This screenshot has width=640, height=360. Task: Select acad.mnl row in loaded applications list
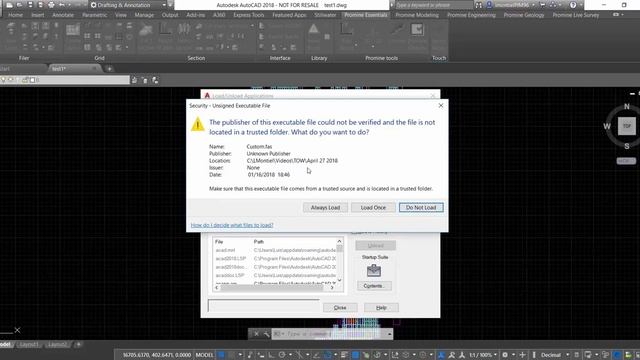tap(276, 250)
